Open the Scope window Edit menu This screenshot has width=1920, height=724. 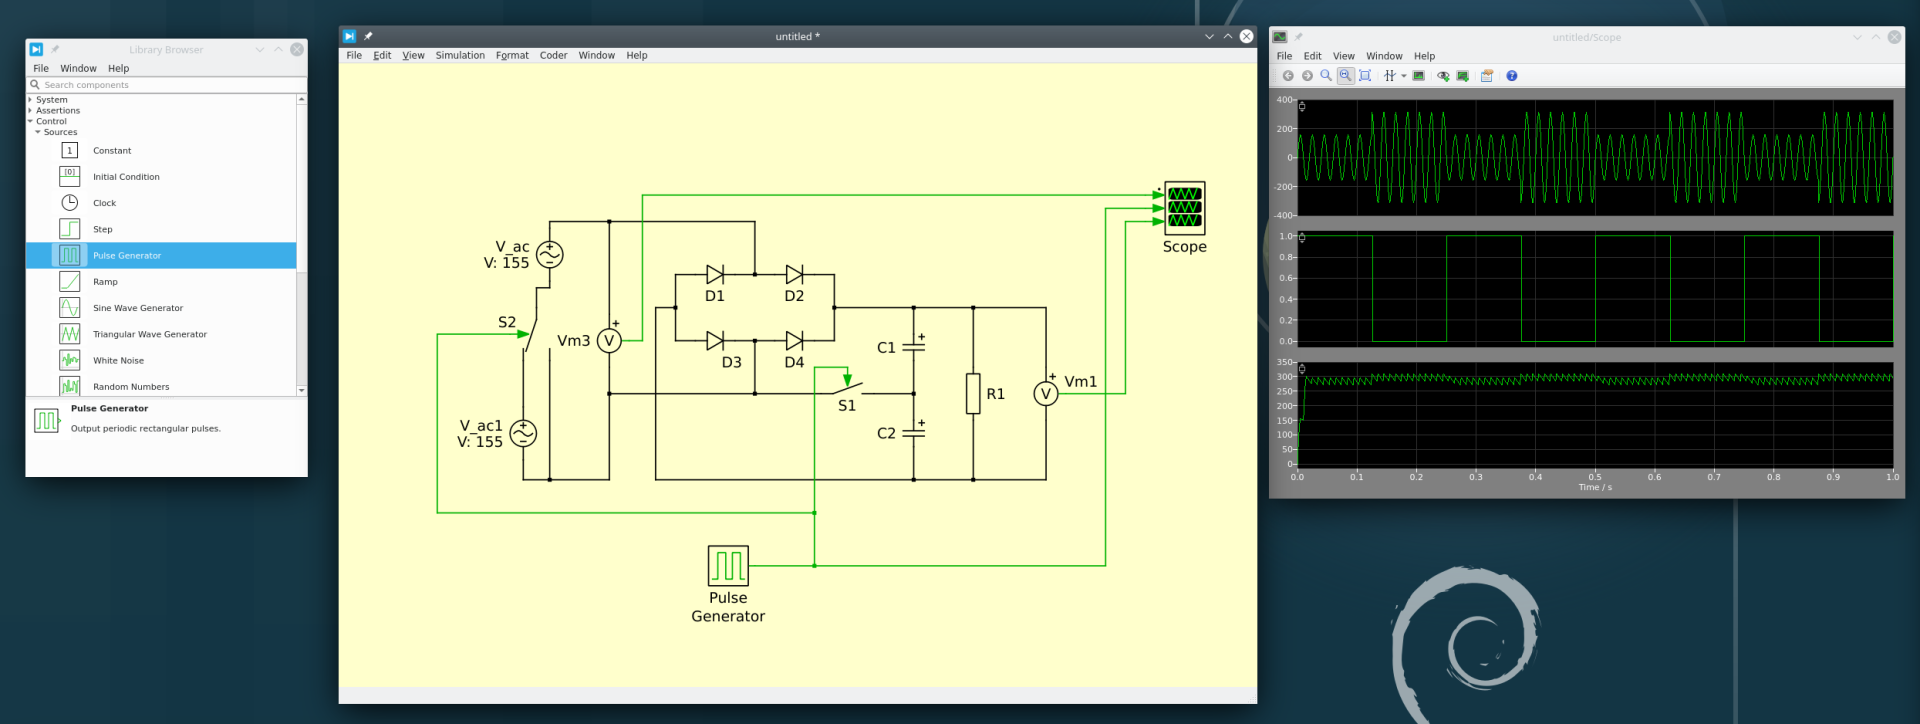pos(1312,56)
